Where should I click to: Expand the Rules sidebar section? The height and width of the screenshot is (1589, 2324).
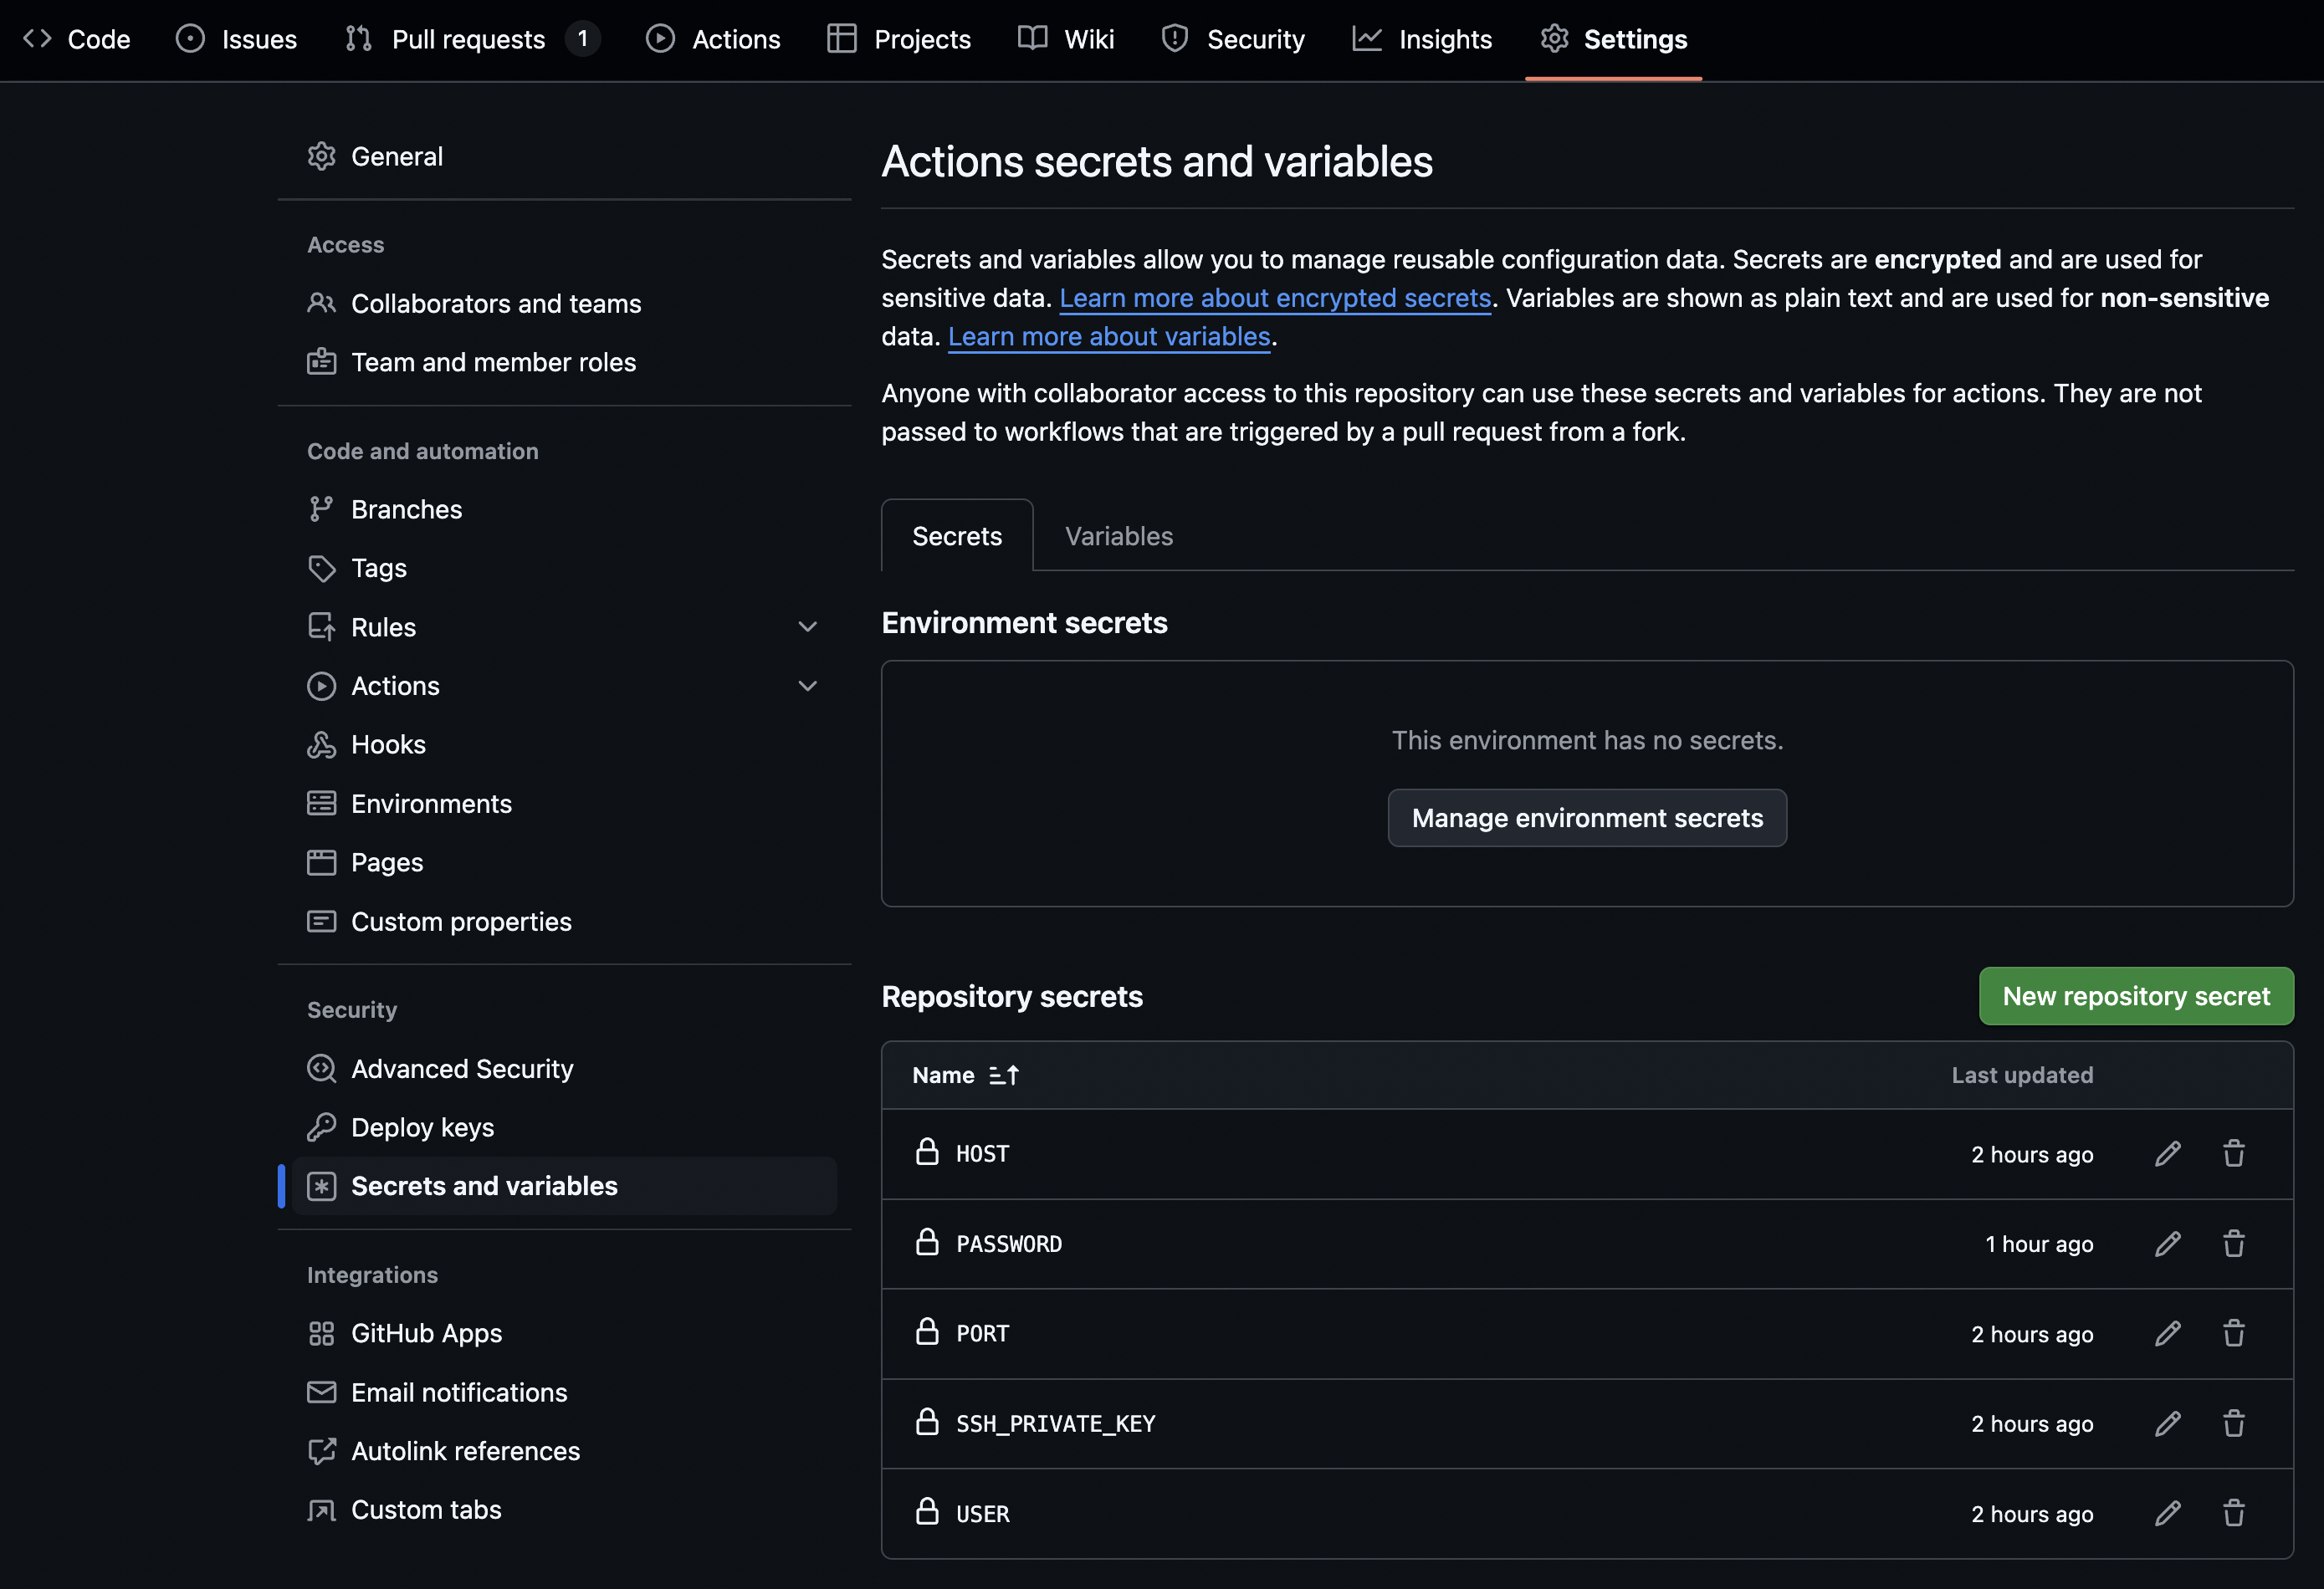pos(807,627)
